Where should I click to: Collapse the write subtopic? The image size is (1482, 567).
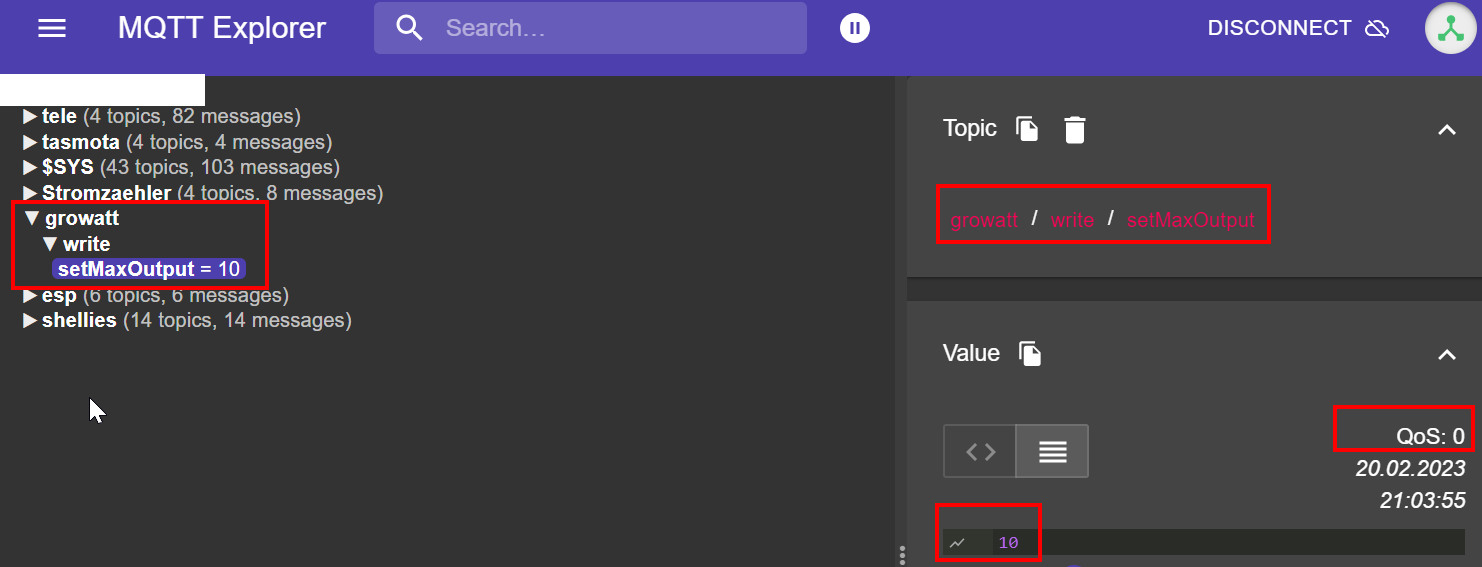click(50, 244)
